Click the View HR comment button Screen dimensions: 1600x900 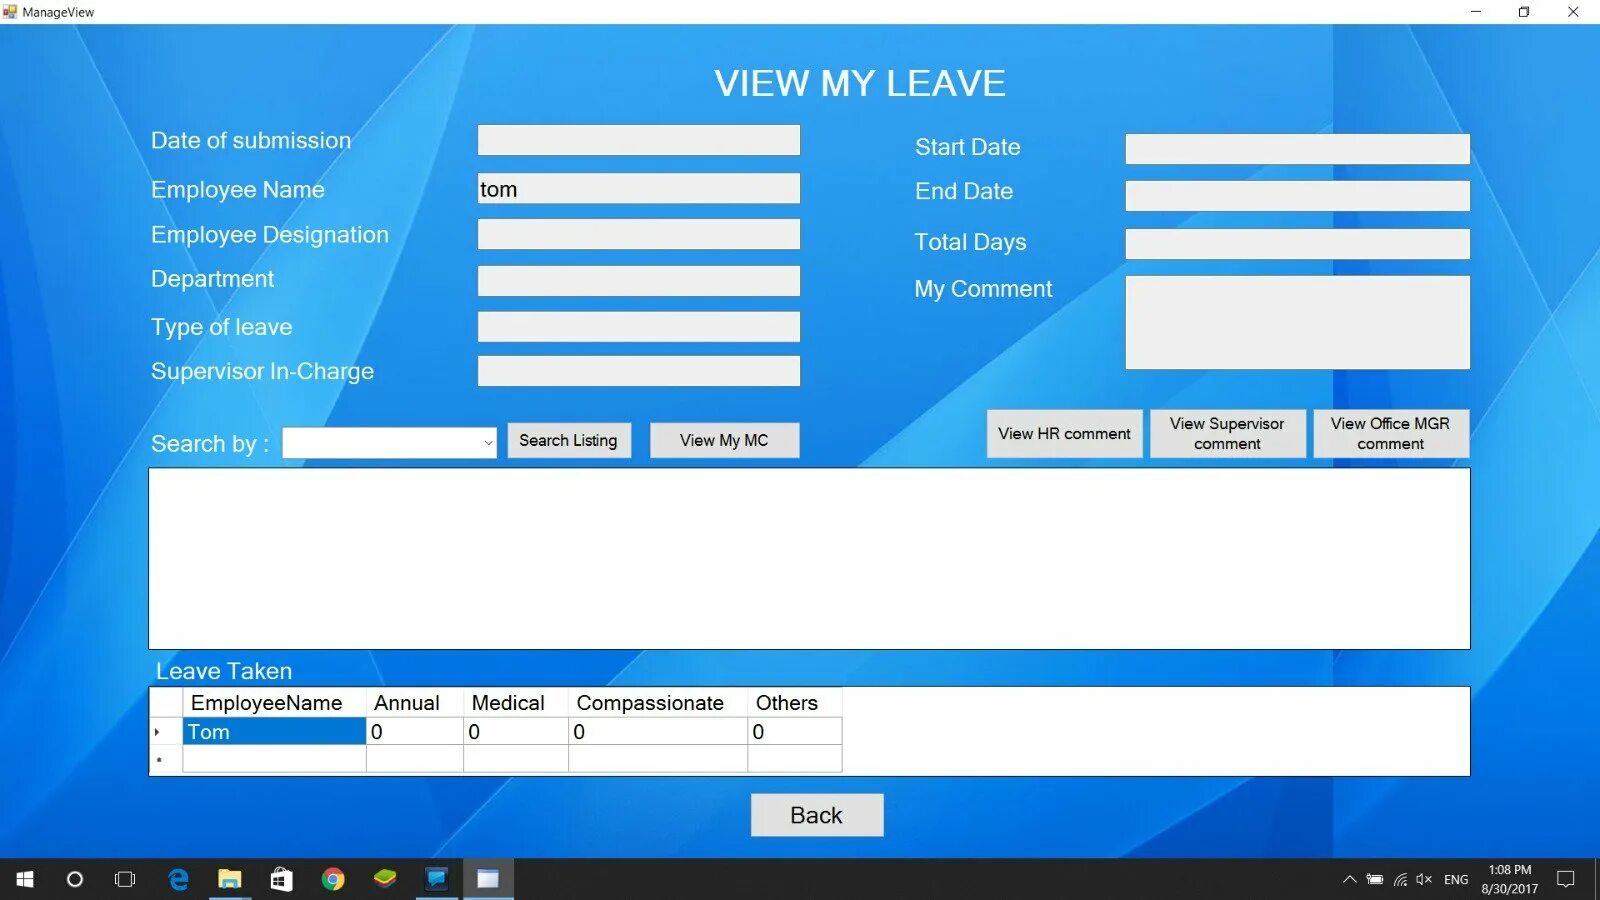coord(1064,434)
